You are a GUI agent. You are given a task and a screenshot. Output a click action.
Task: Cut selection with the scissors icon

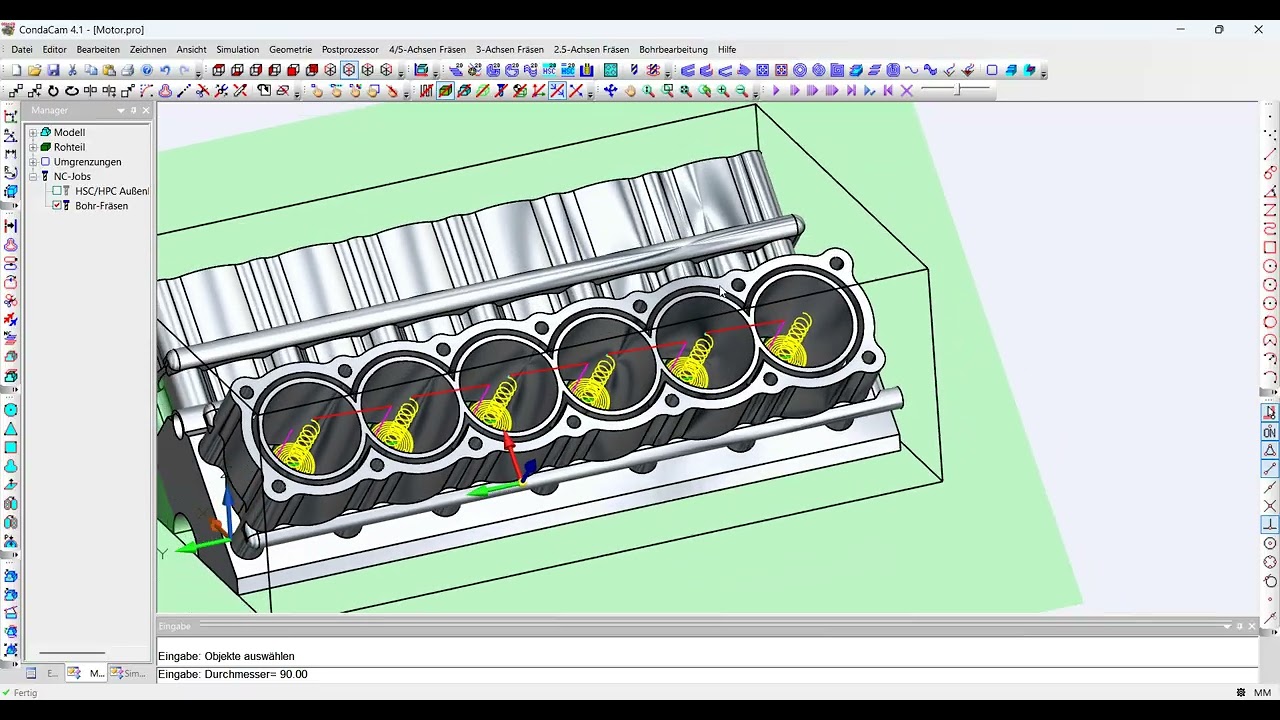pos(72,70)
